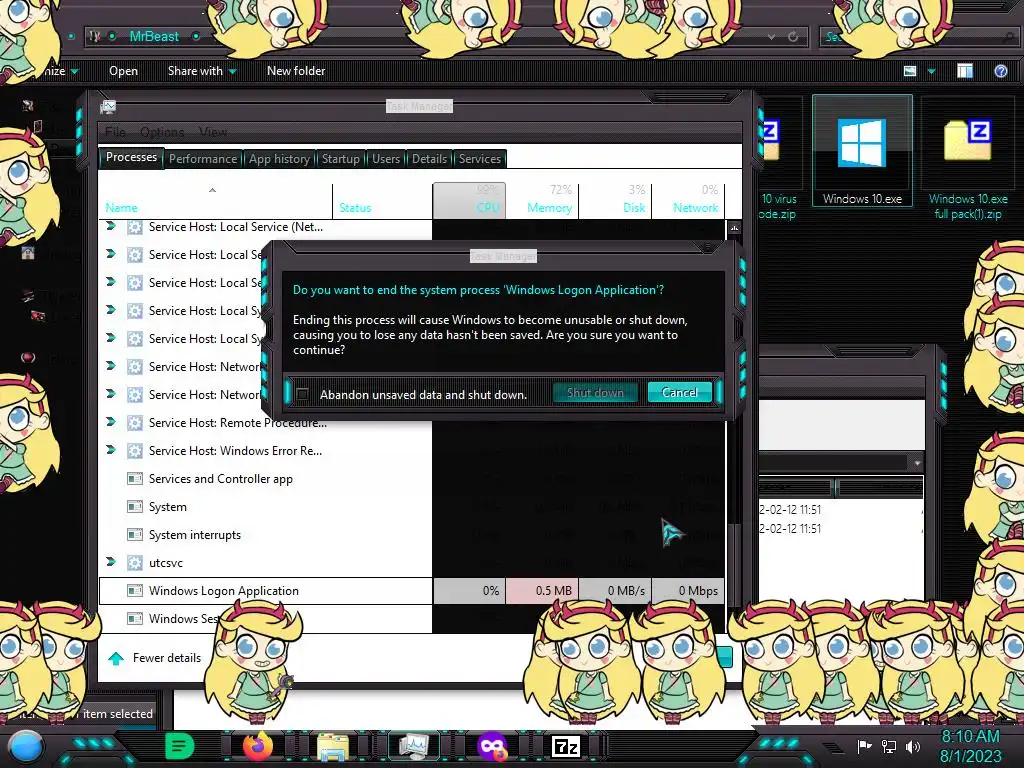Select Windows Logon Application row
Image resolution: width=1024 pixels, height=768 pixels.
[411, 590]
